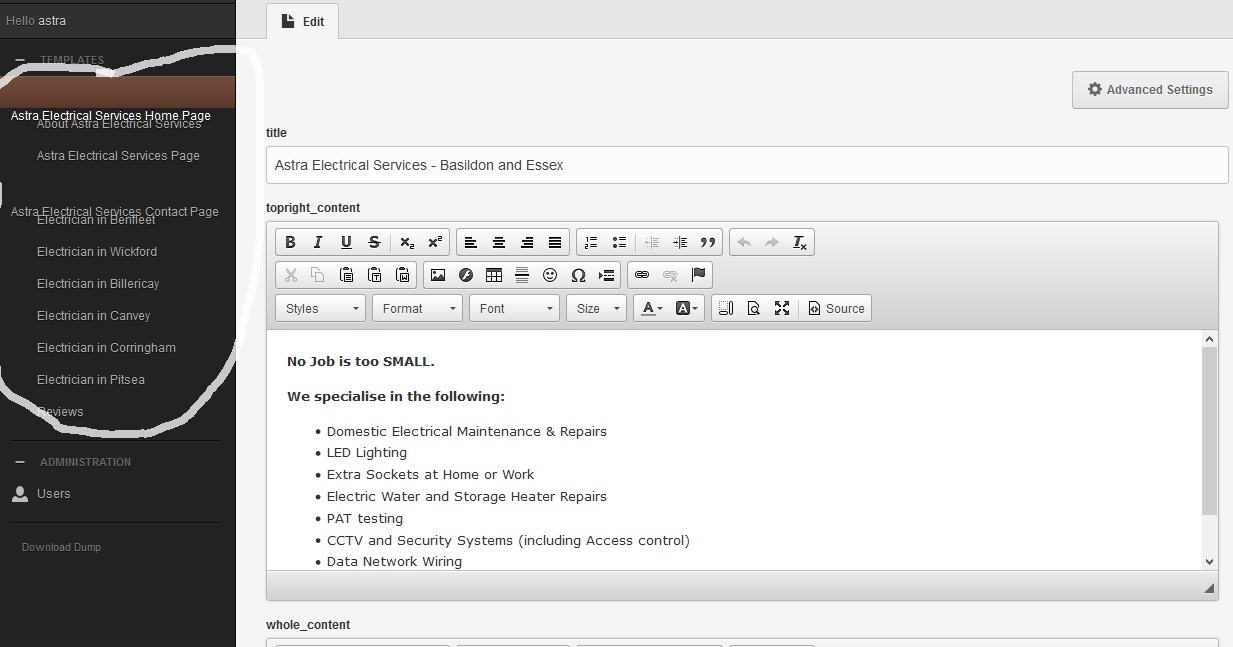This screenshot has width=1233, height=647.
Task: Align text left
Action: coord(471,242)
